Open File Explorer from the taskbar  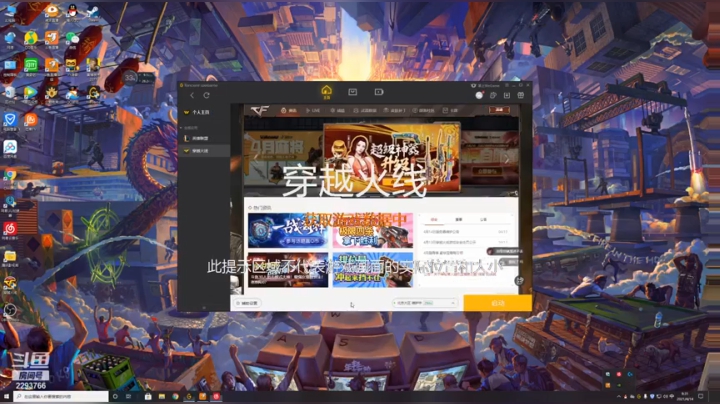click(x=162, y=396)
